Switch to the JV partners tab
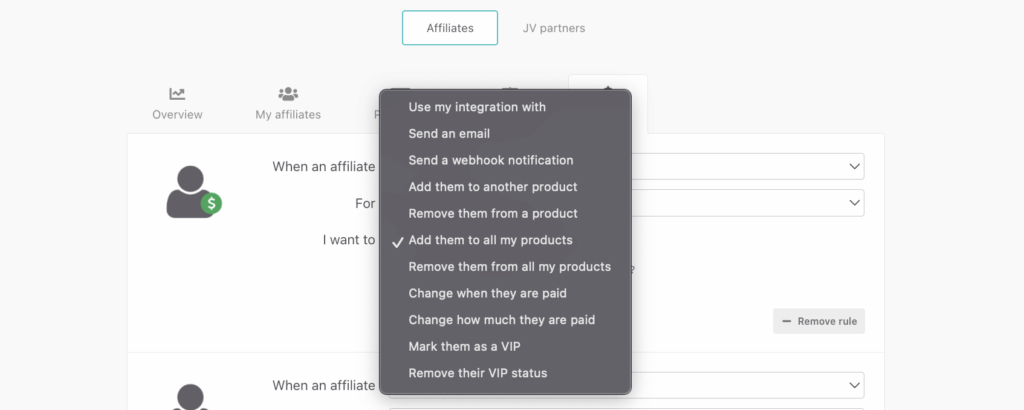The width and height of the screenshot is (1024, 410). click(x=554, y=28)
